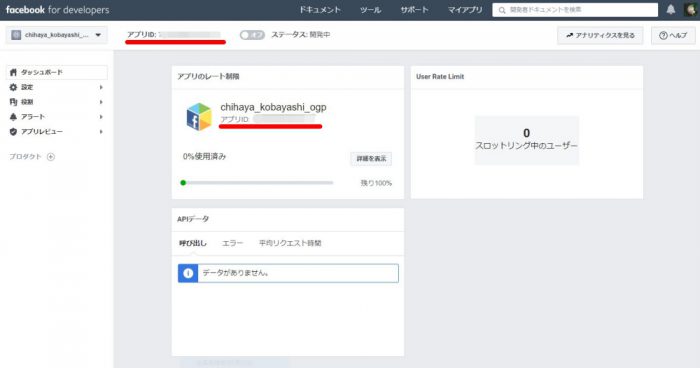
Task: Click the dashboard home icon
Action: tap(13, 72)
